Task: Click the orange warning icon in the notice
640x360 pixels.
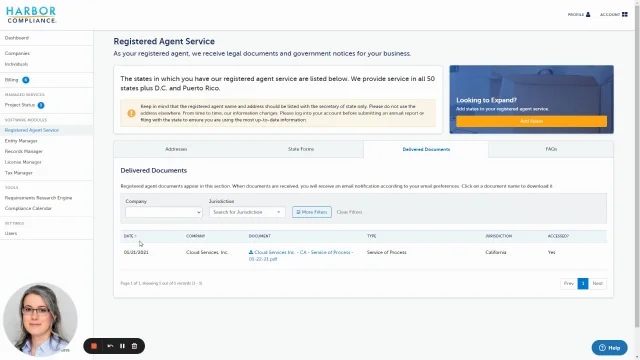Action: tap(131, 113)
